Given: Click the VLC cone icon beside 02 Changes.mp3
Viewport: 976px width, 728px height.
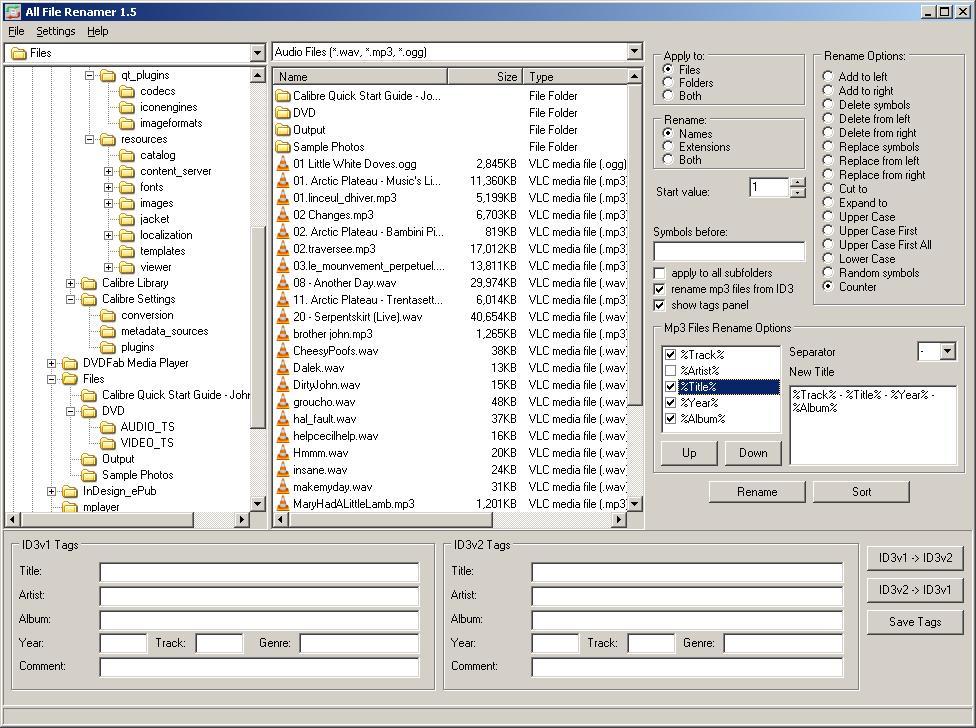Looking at the screenshot, I should 283,215.
